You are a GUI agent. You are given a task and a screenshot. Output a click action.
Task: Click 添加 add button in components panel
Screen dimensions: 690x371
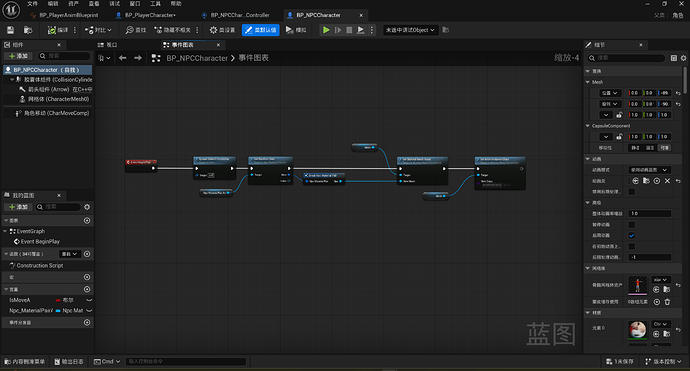(19, 56)
